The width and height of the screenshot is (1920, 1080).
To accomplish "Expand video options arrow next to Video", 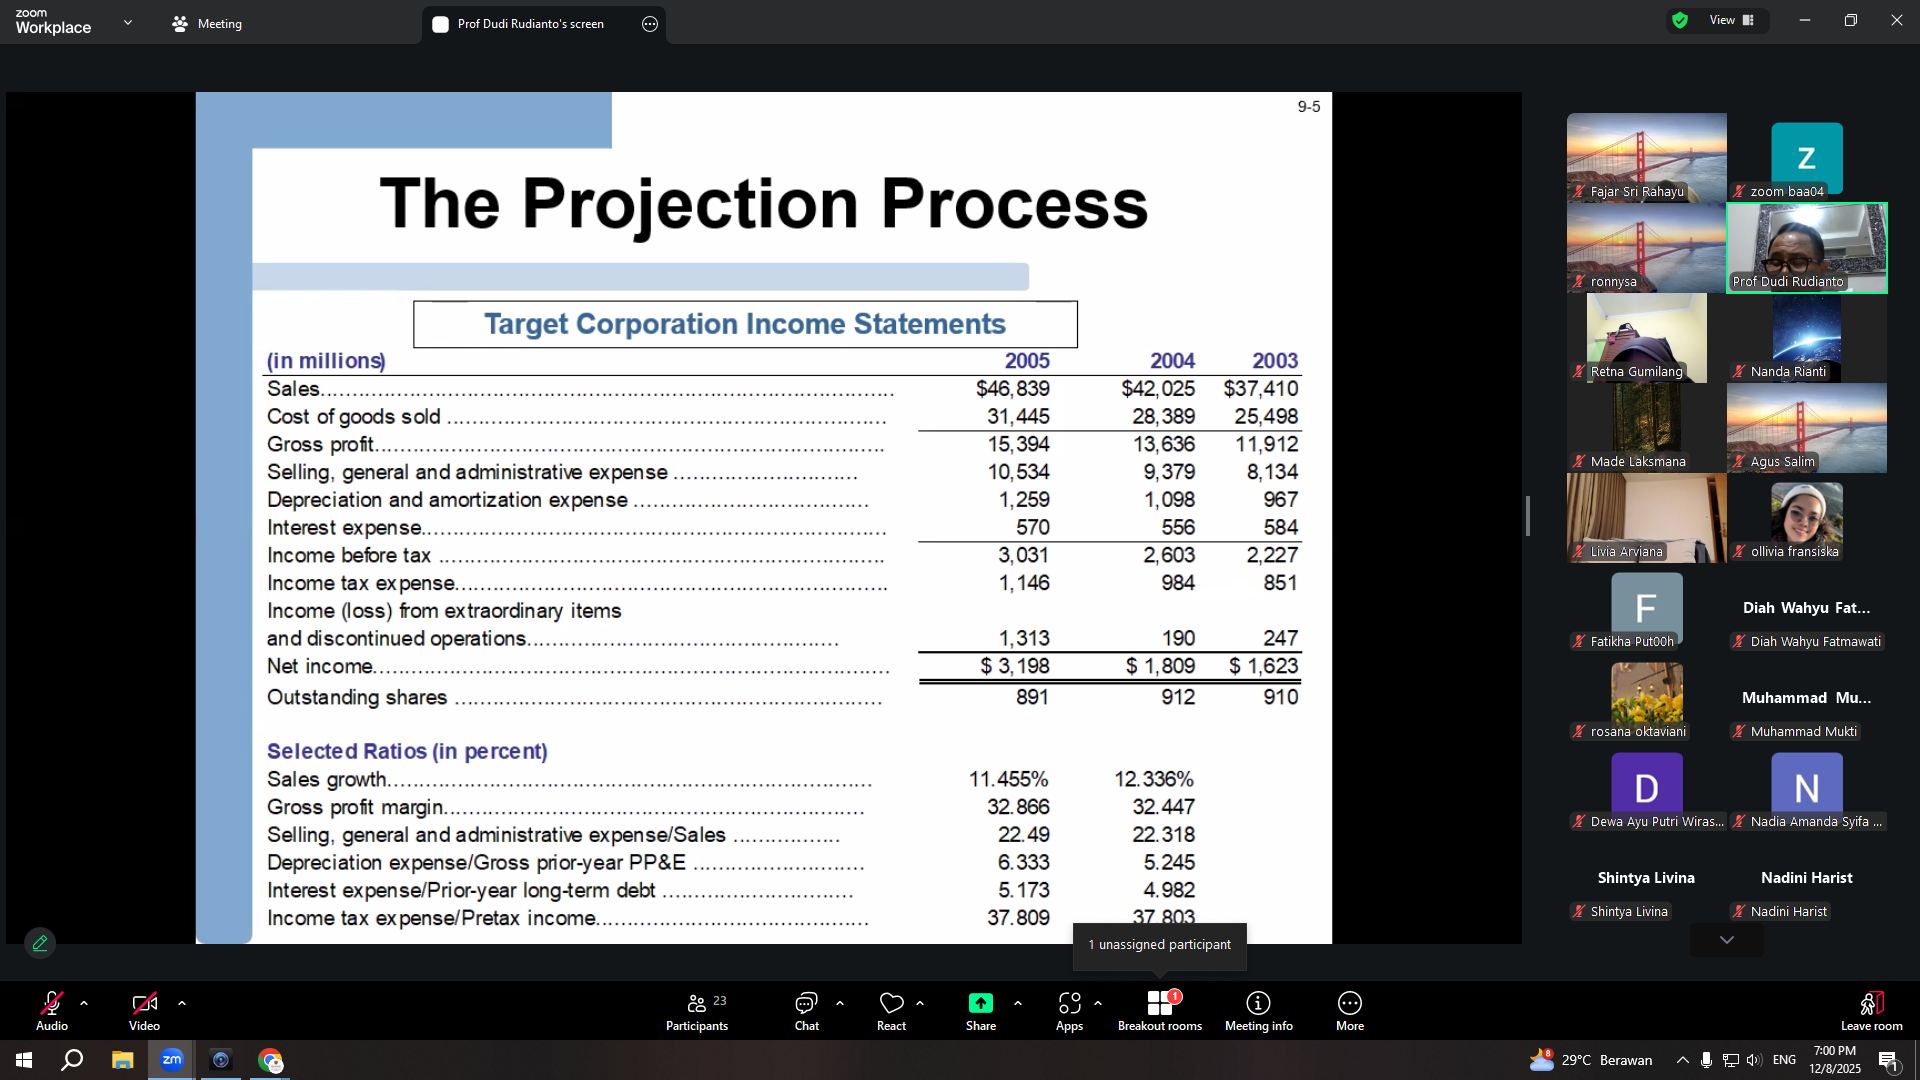I will (x=182, y=1003).
